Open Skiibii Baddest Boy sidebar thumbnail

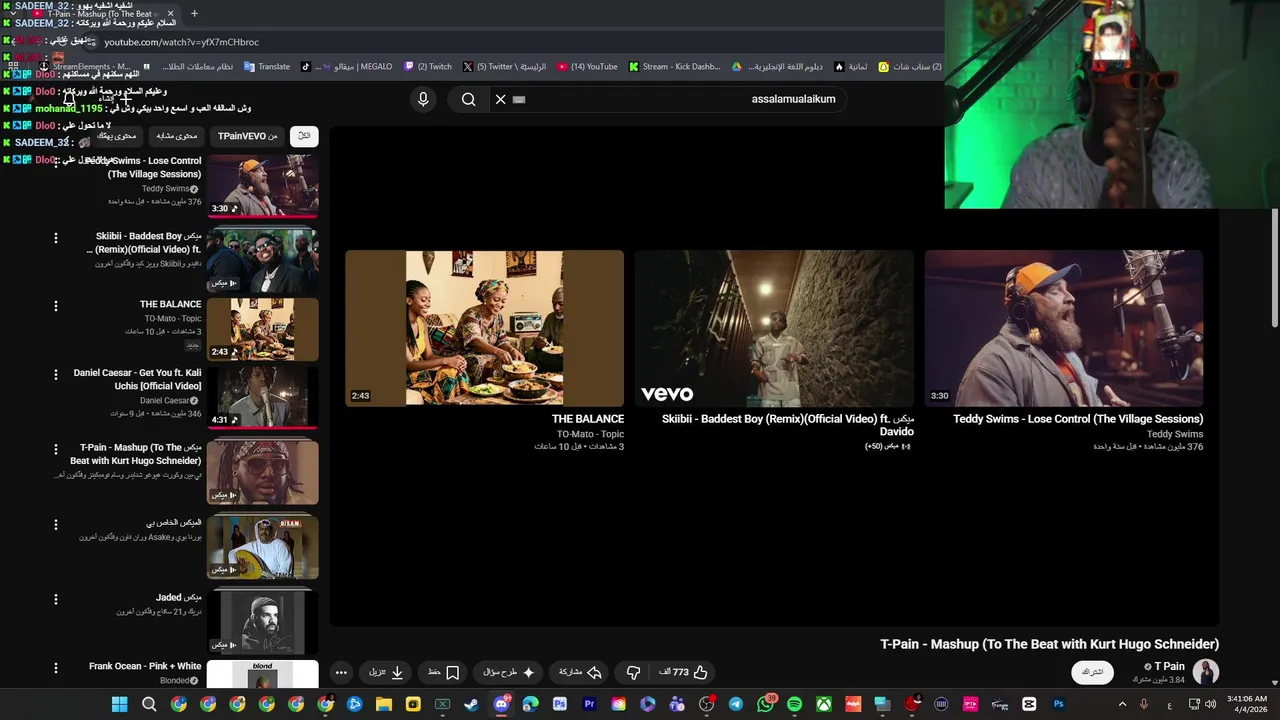(x=263, y=260)
